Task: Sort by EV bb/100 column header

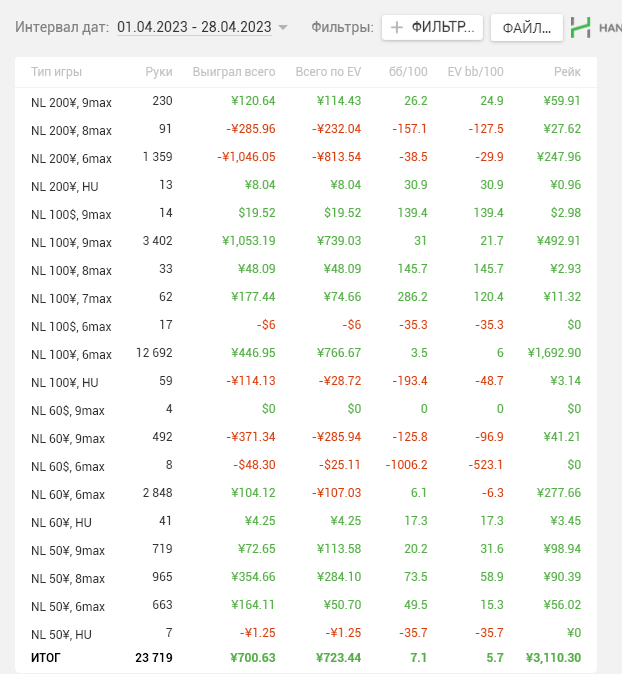Action: [x=475, y=72]
